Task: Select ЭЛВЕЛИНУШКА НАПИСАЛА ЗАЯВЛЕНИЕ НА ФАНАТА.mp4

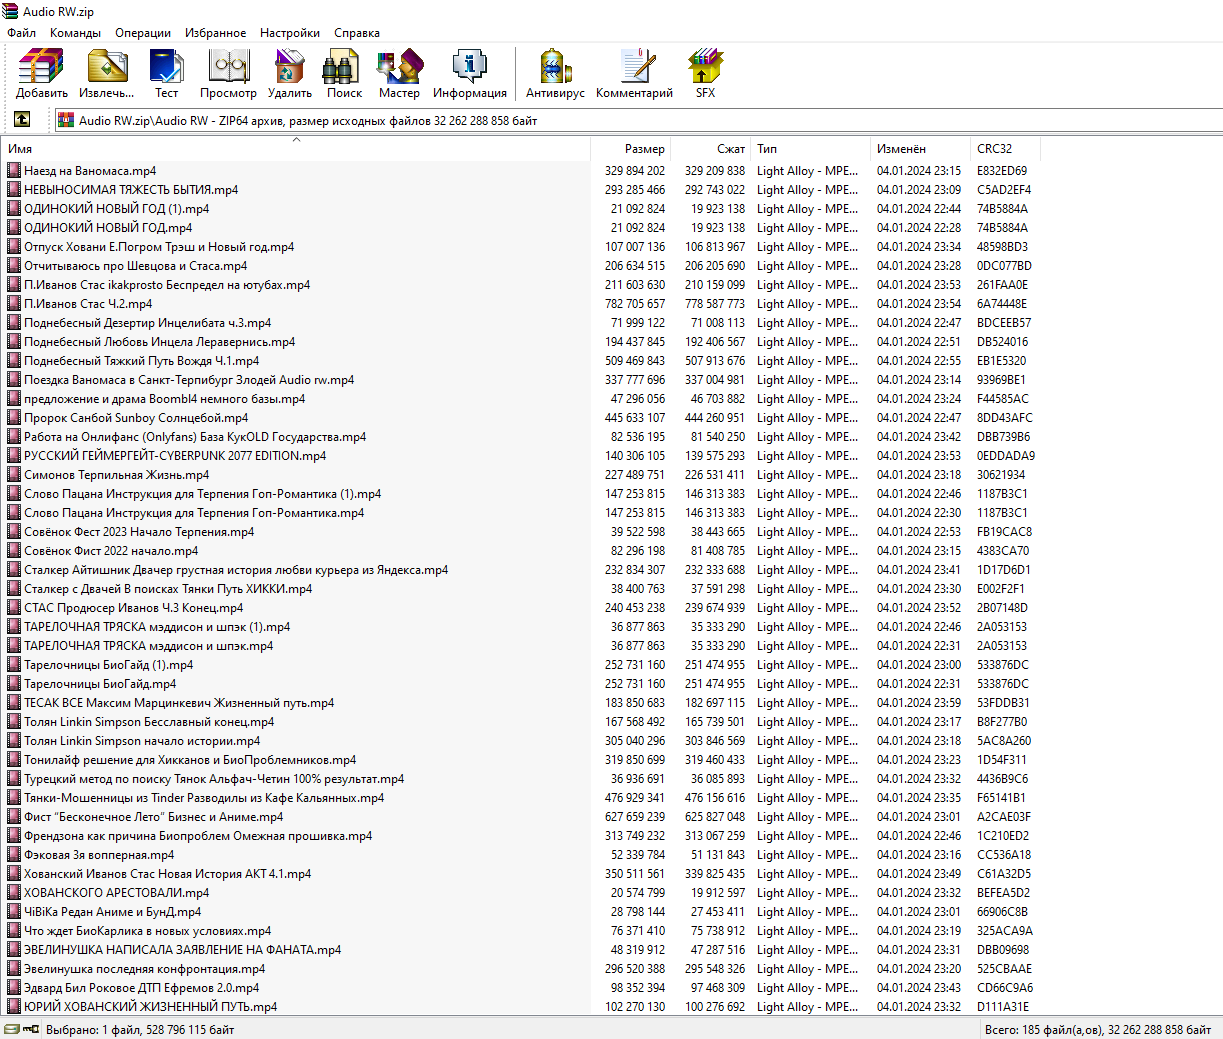Action: pyautogui.click(x=182, y=949)
